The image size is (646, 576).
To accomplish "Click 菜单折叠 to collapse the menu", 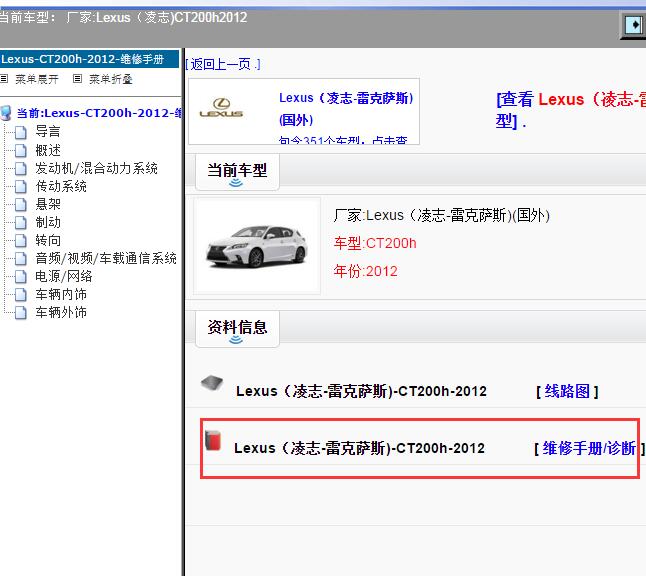I will pos(110,79).
